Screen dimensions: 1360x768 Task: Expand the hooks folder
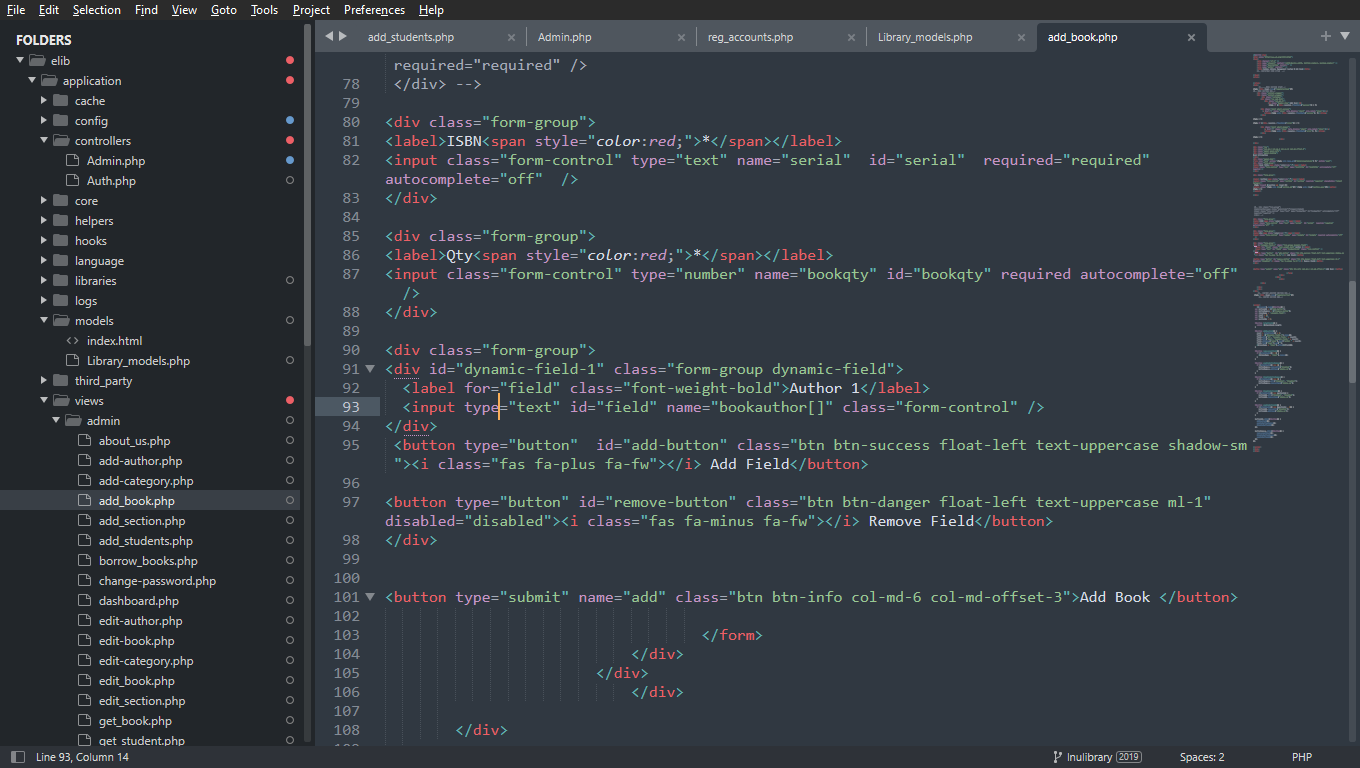click(x=44, y=240)
